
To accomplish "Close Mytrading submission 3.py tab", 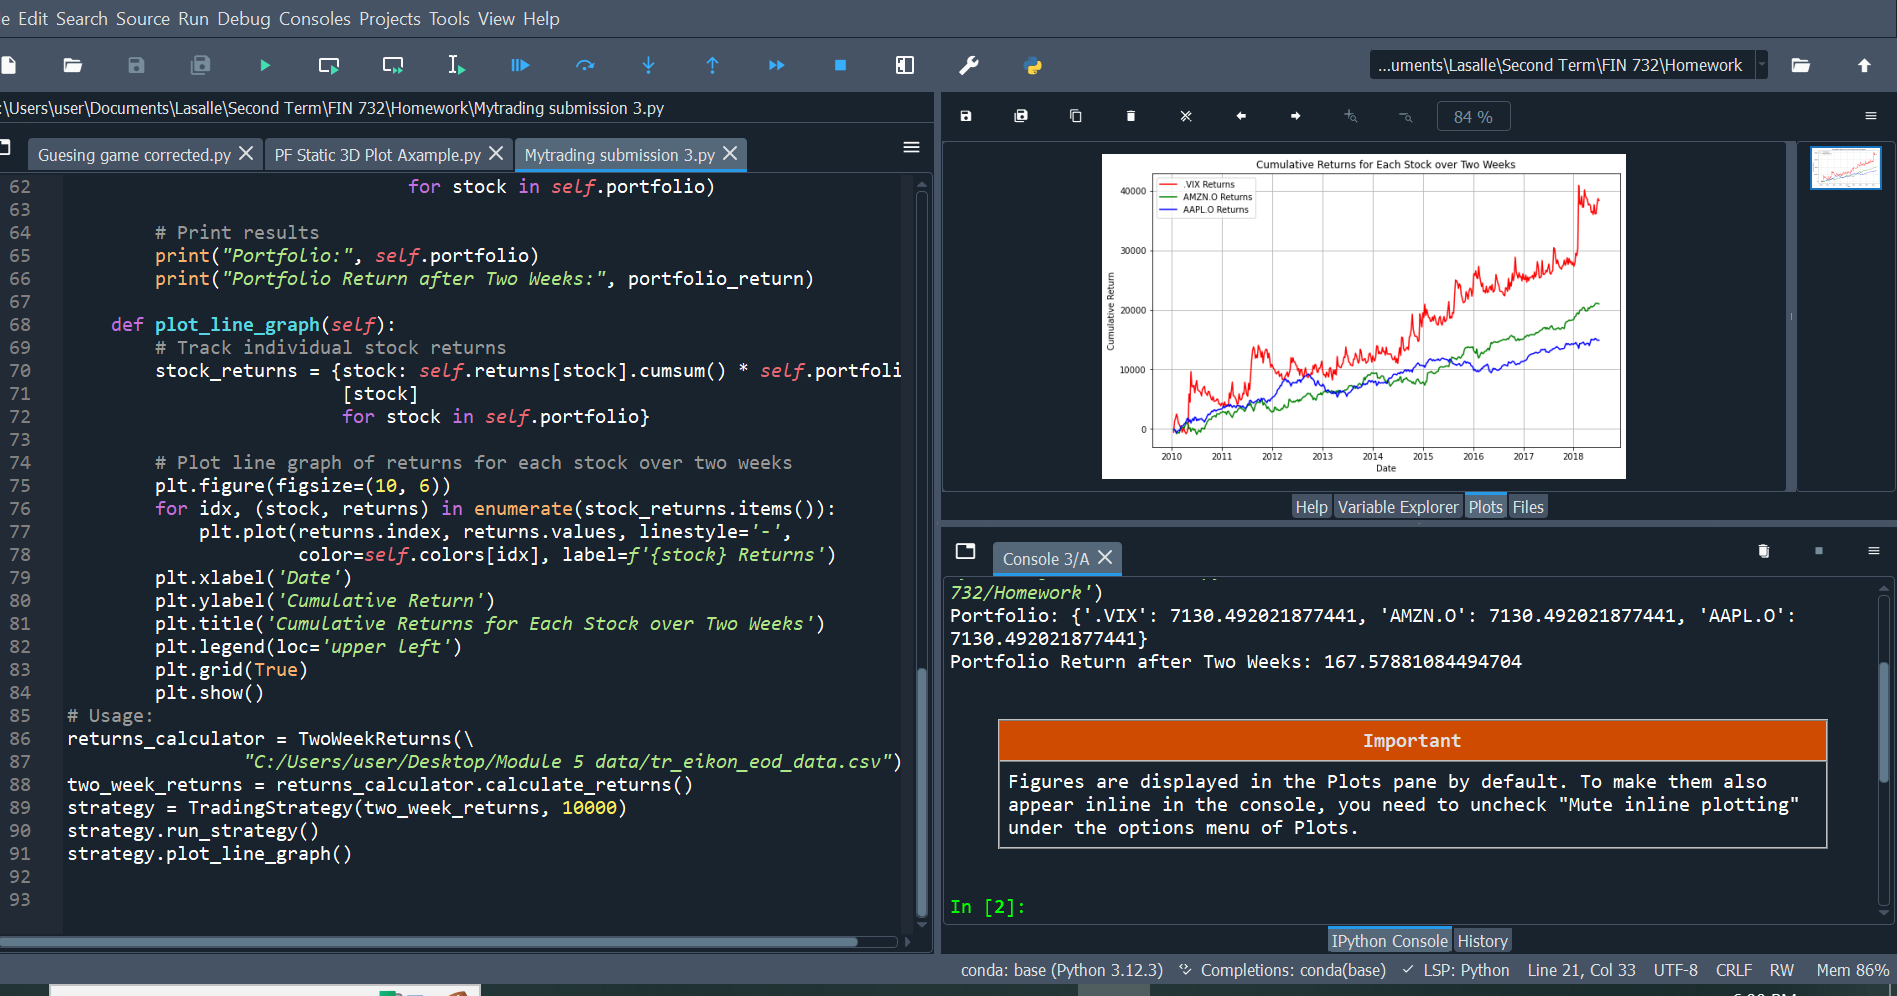I will tap(730, 153).
